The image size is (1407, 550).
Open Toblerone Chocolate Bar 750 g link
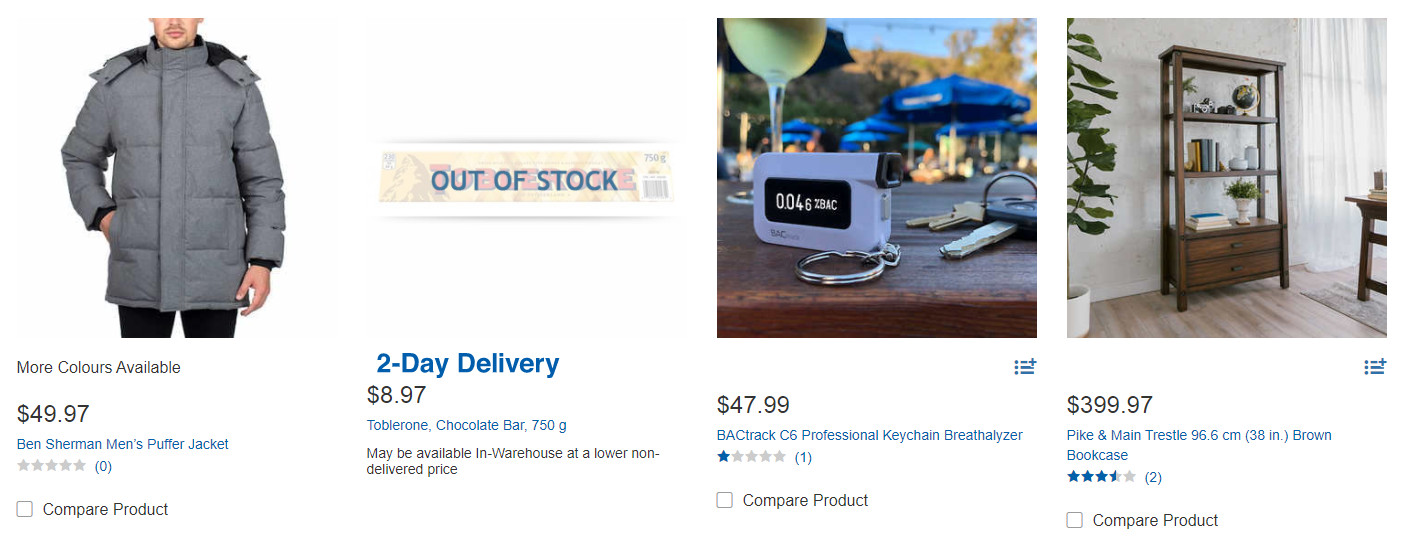coord(467,425)
